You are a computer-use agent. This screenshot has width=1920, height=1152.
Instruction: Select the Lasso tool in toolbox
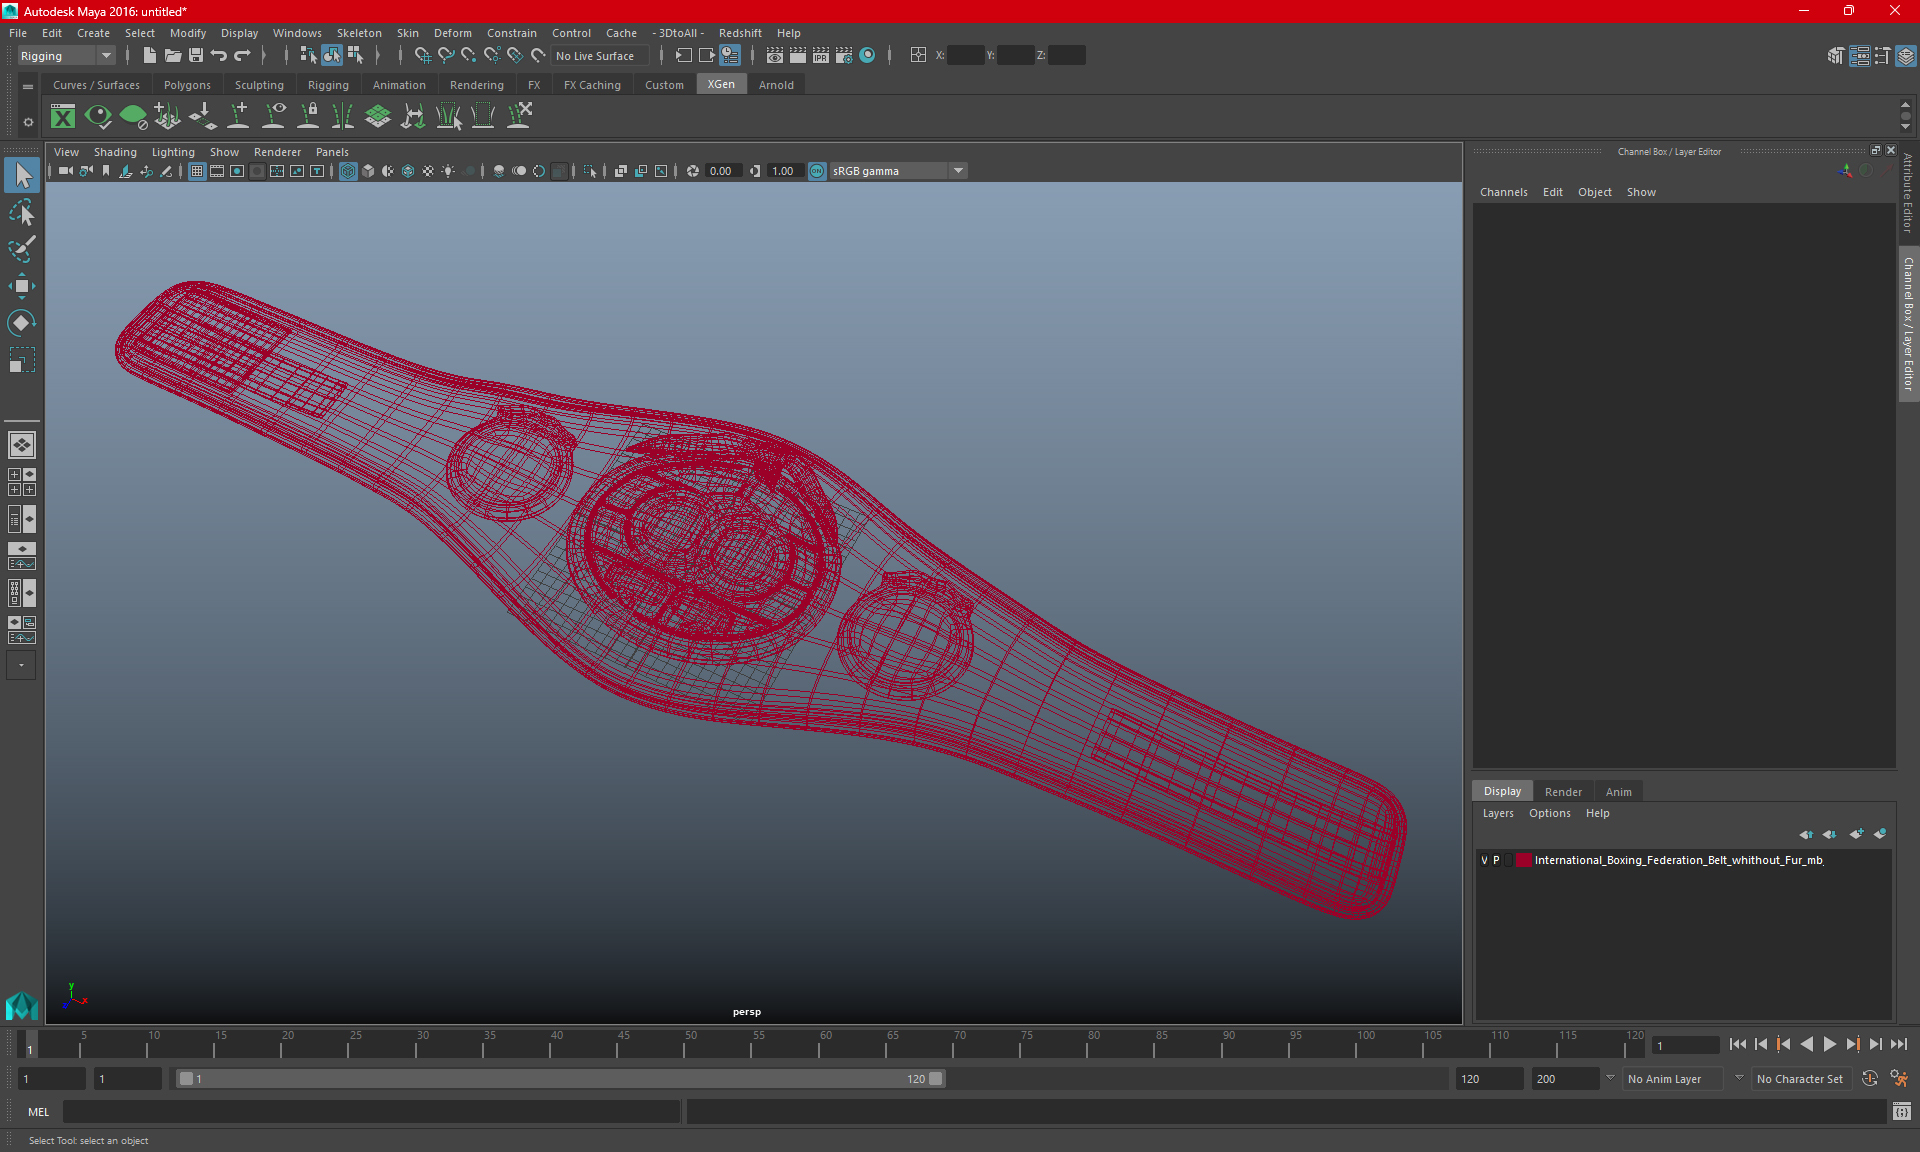[x=22, y=213]
